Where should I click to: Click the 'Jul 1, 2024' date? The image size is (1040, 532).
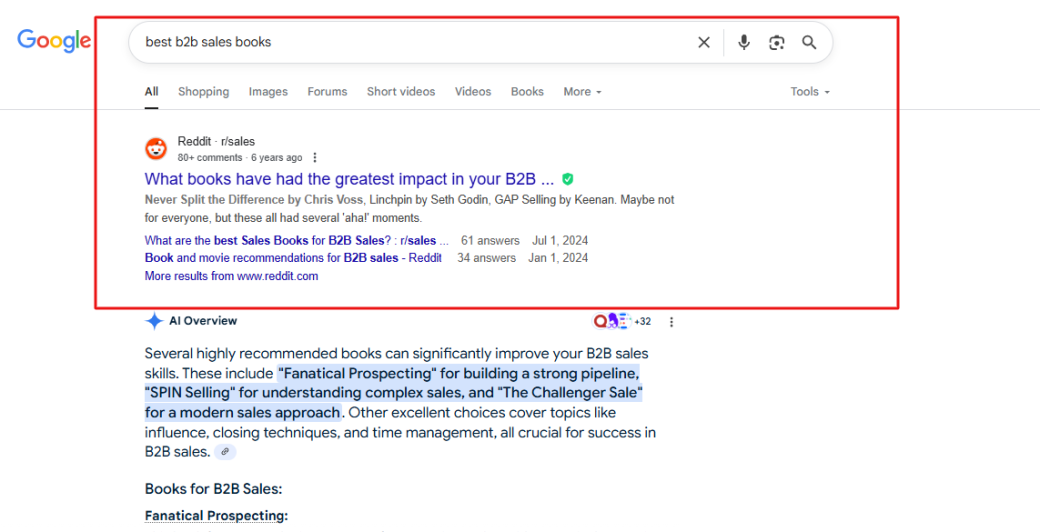[x=560, y=241]
